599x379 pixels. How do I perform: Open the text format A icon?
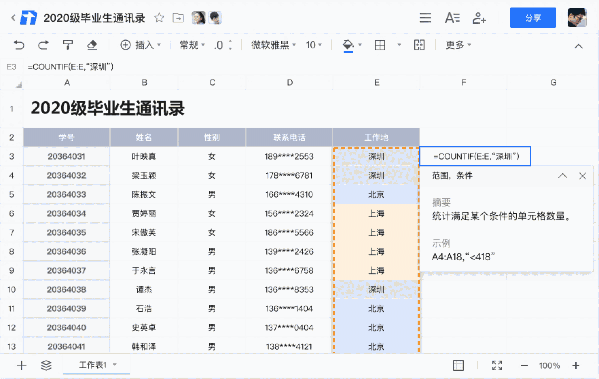point(452,18)
